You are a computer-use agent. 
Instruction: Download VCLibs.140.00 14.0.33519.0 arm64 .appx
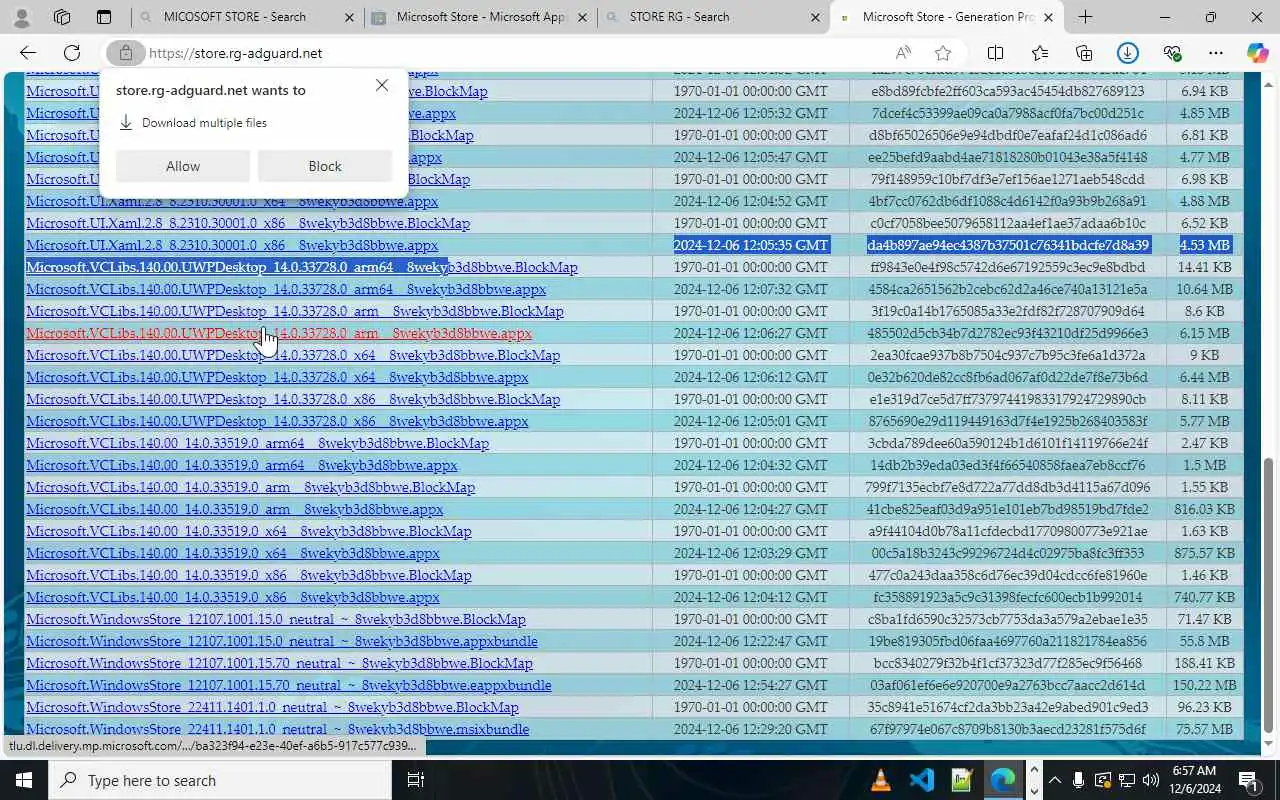(242, 465)
